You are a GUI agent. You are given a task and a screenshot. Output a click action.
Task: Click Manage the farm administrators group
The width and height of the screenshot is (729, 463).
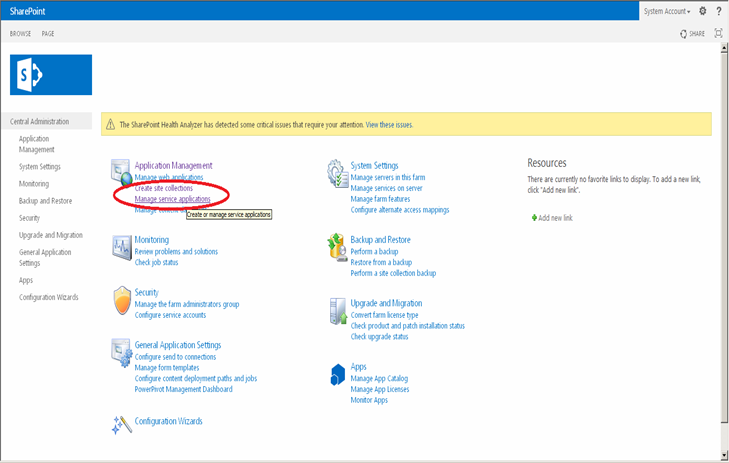pyautogui.click(x=187, y=304)
